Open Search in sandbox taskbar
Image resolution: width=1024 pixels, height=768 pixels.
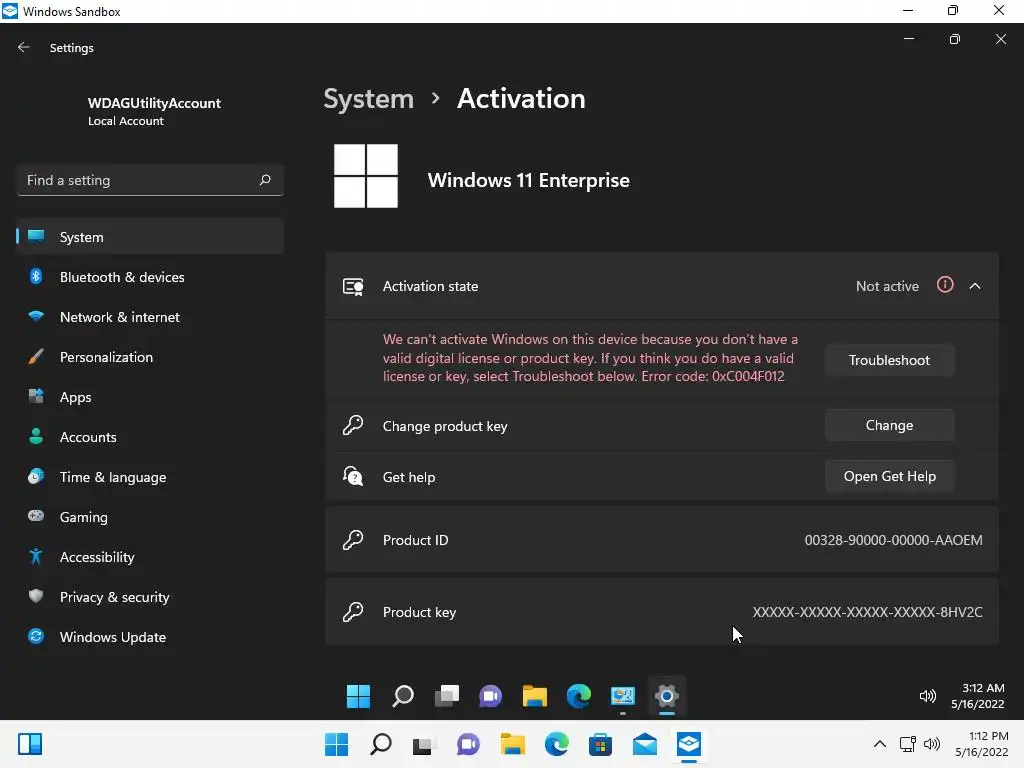[x=403, y=696]
